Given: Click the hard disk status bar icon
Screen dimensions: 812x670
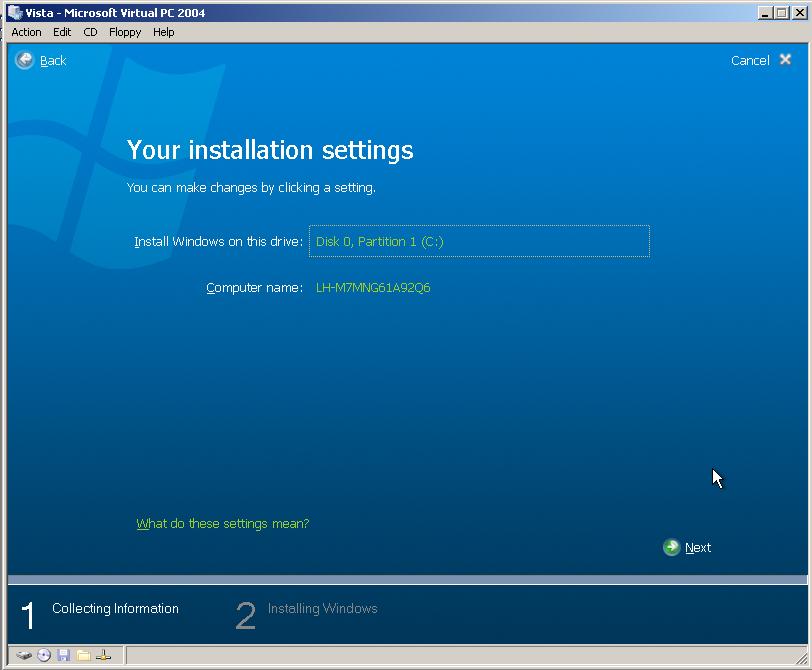Looking at the screenshot, I should [x=24, y=656].
